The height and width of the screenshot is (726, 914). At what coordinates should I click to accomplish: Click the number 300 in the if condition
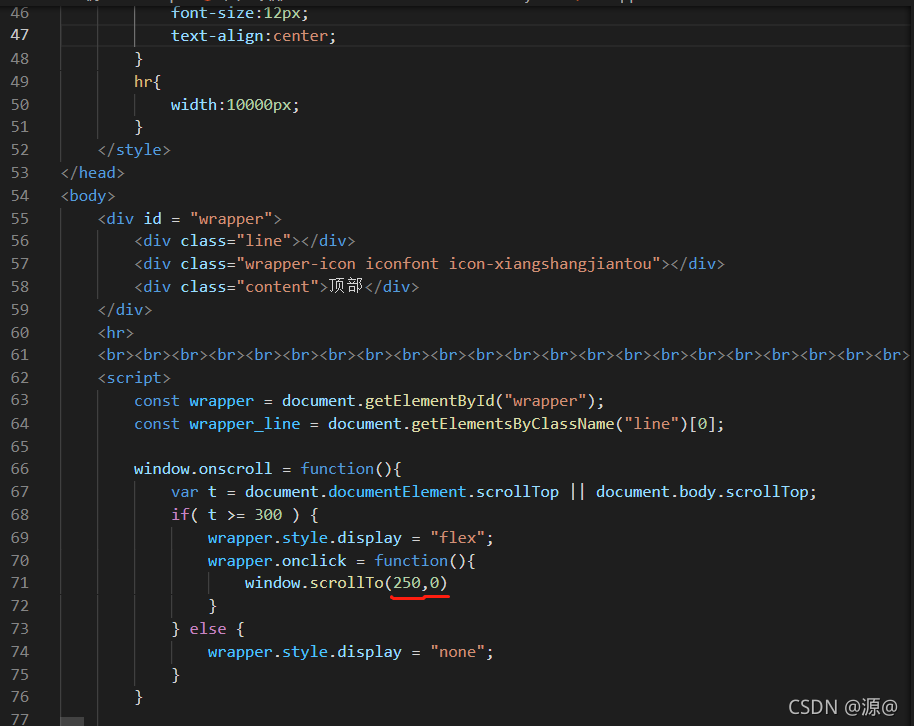click(268, 515)
